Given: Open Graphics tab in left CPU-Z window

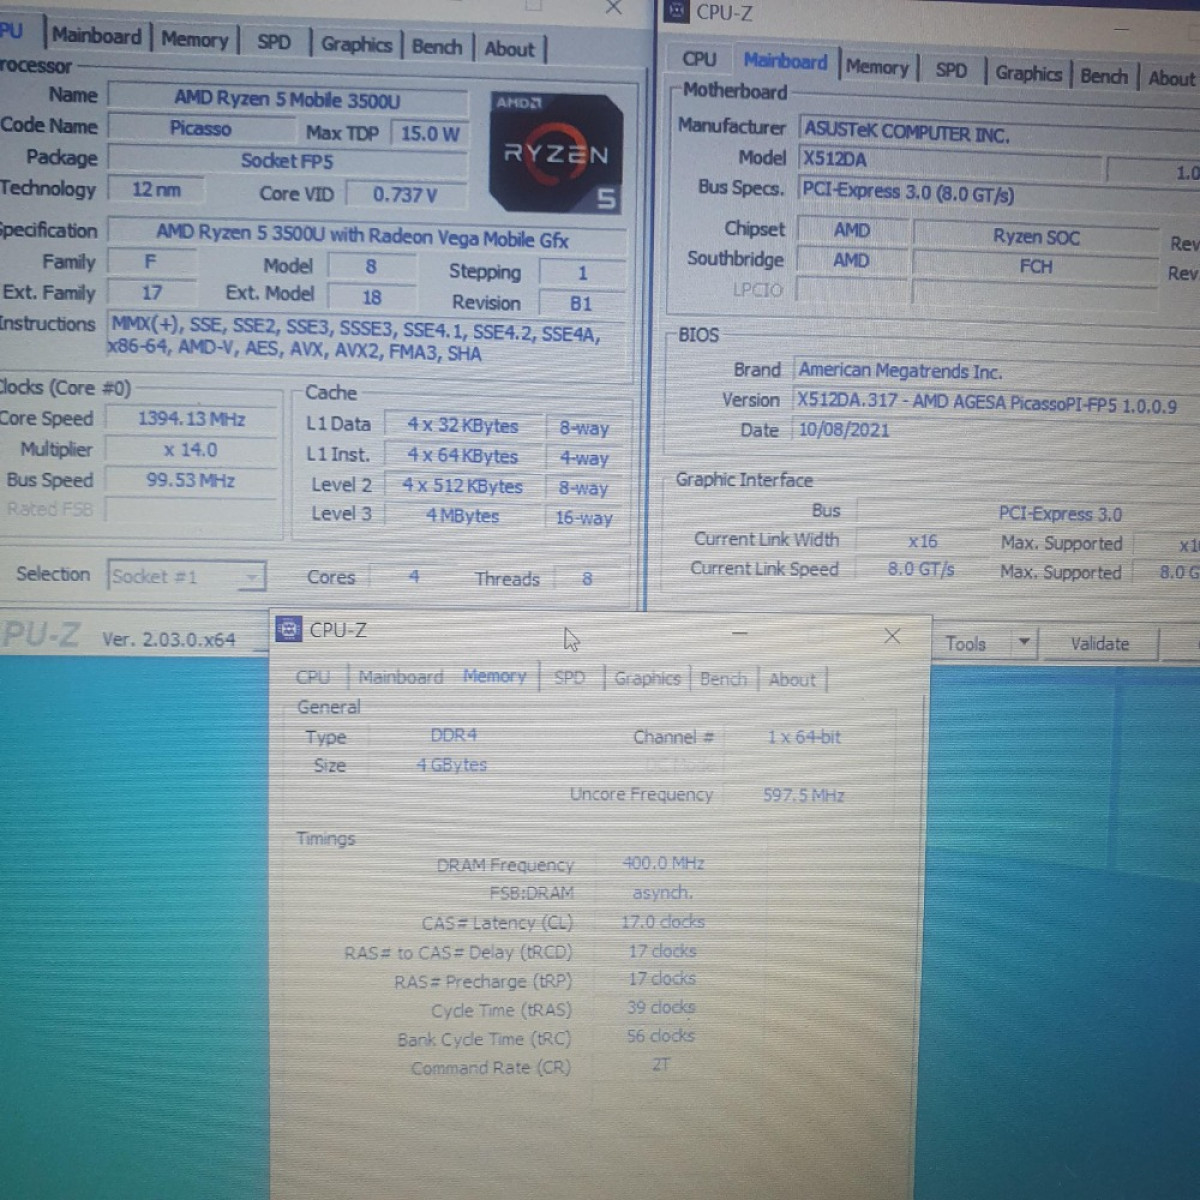Looking at the screenshot, I should (x=357, y=44).
